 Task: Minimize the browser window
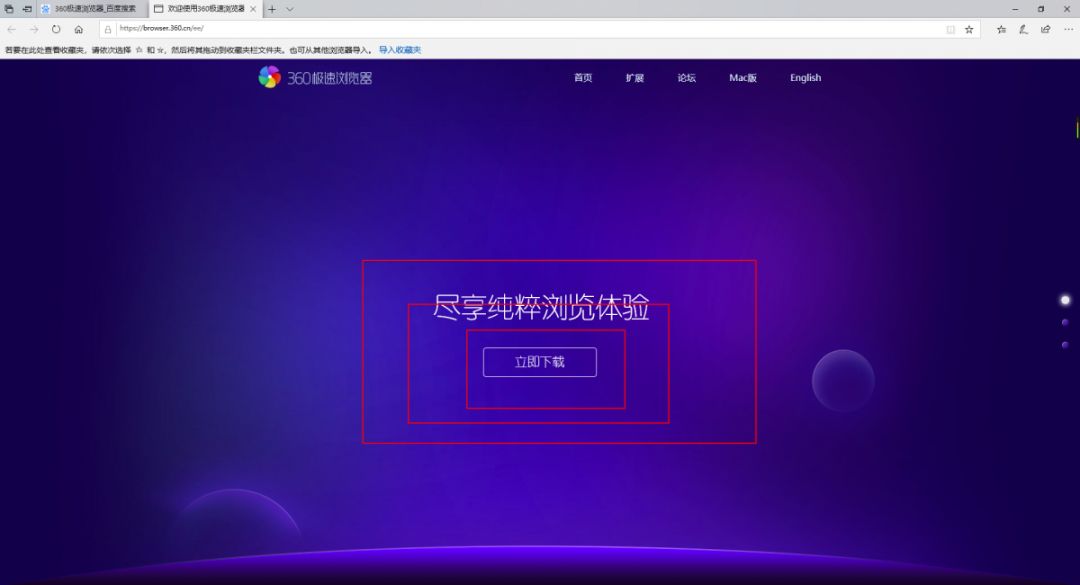(1015, 9)
